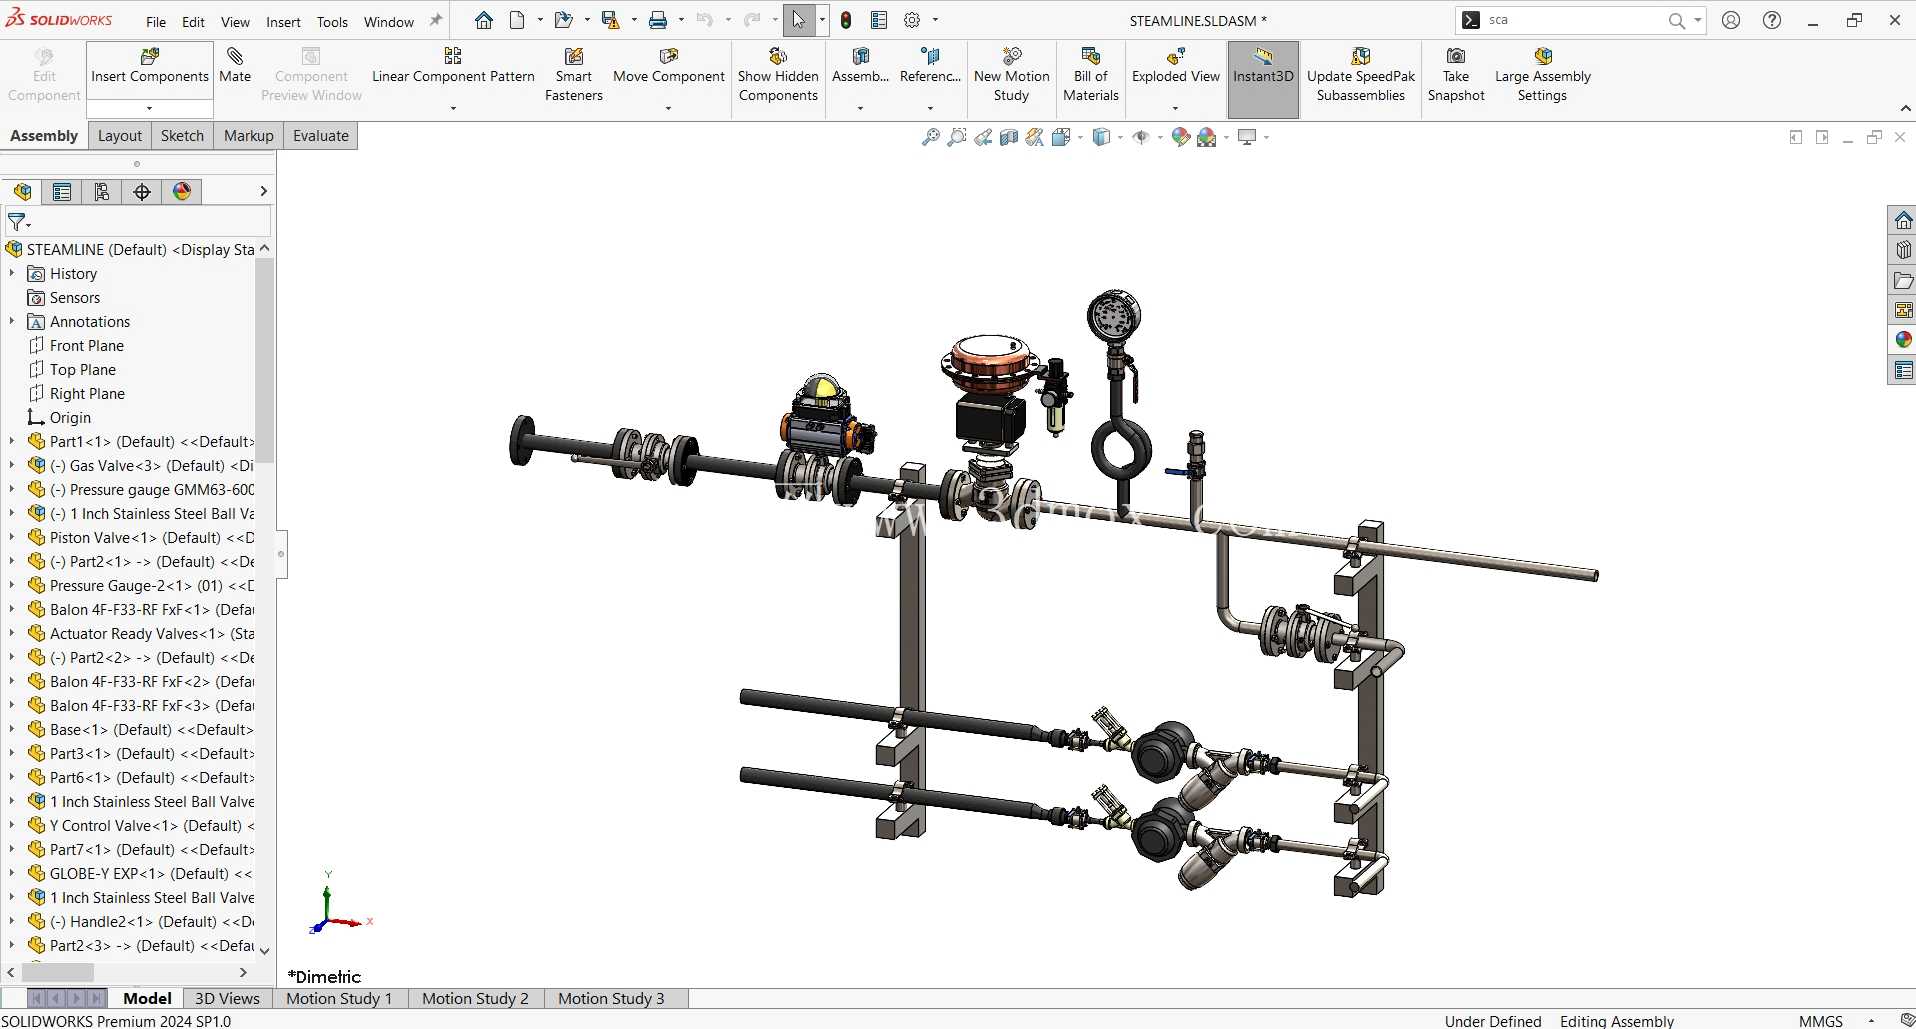Toggle Instant3D mode
Image resolution: width=1916 pixels, height=1029 pixels.
(1263, 79)
